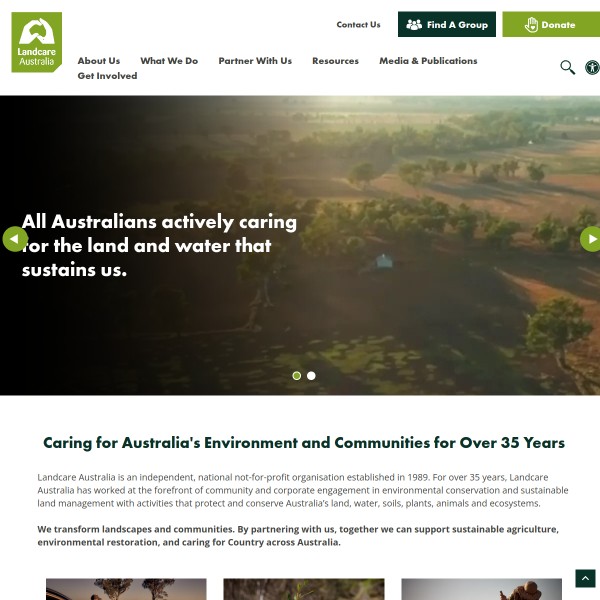Click the hero banner headline text
The height and width of the screenshot is (600, 600).
tap(160, 245)
